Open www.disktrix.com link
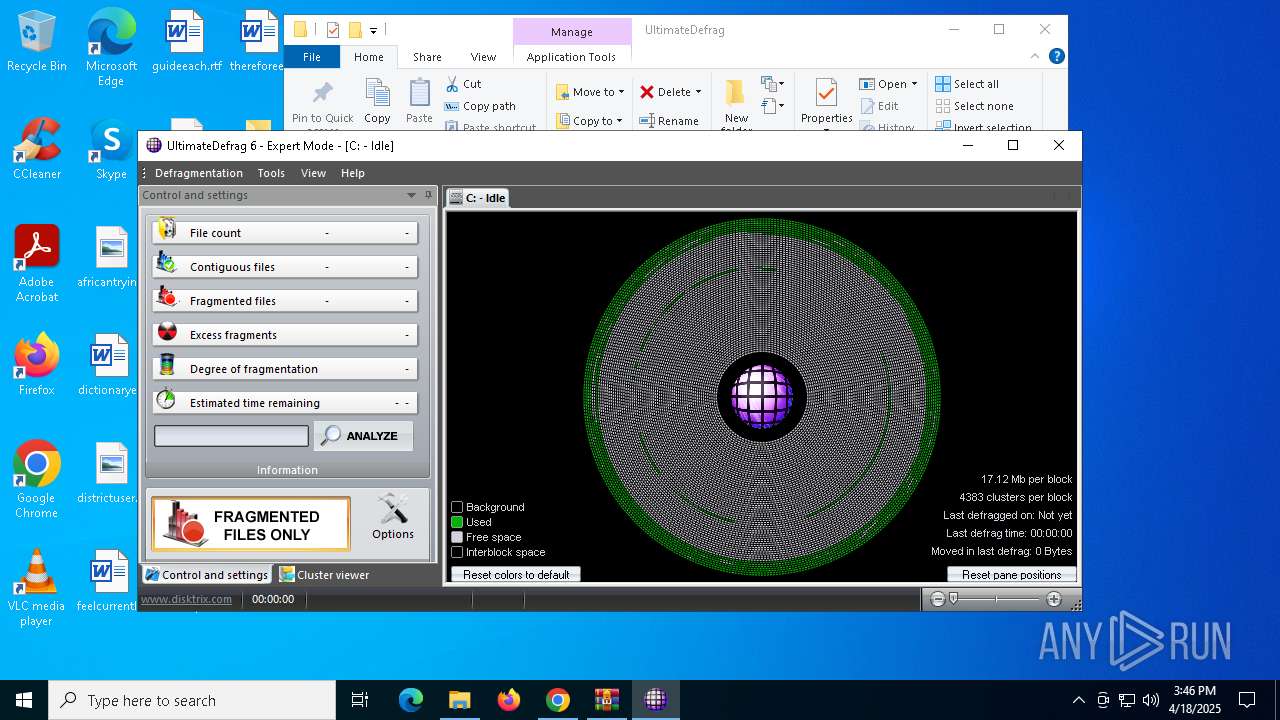The width and height of the screenshot is (1280, 720). click(x=186, y=599)
